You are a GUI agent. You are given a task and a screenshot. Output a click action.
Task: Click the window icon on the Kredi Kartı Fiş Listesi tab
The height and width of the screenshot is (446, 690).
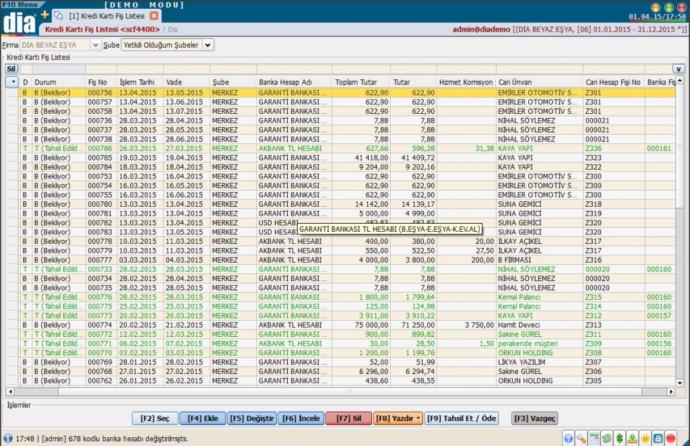[59, 16]
